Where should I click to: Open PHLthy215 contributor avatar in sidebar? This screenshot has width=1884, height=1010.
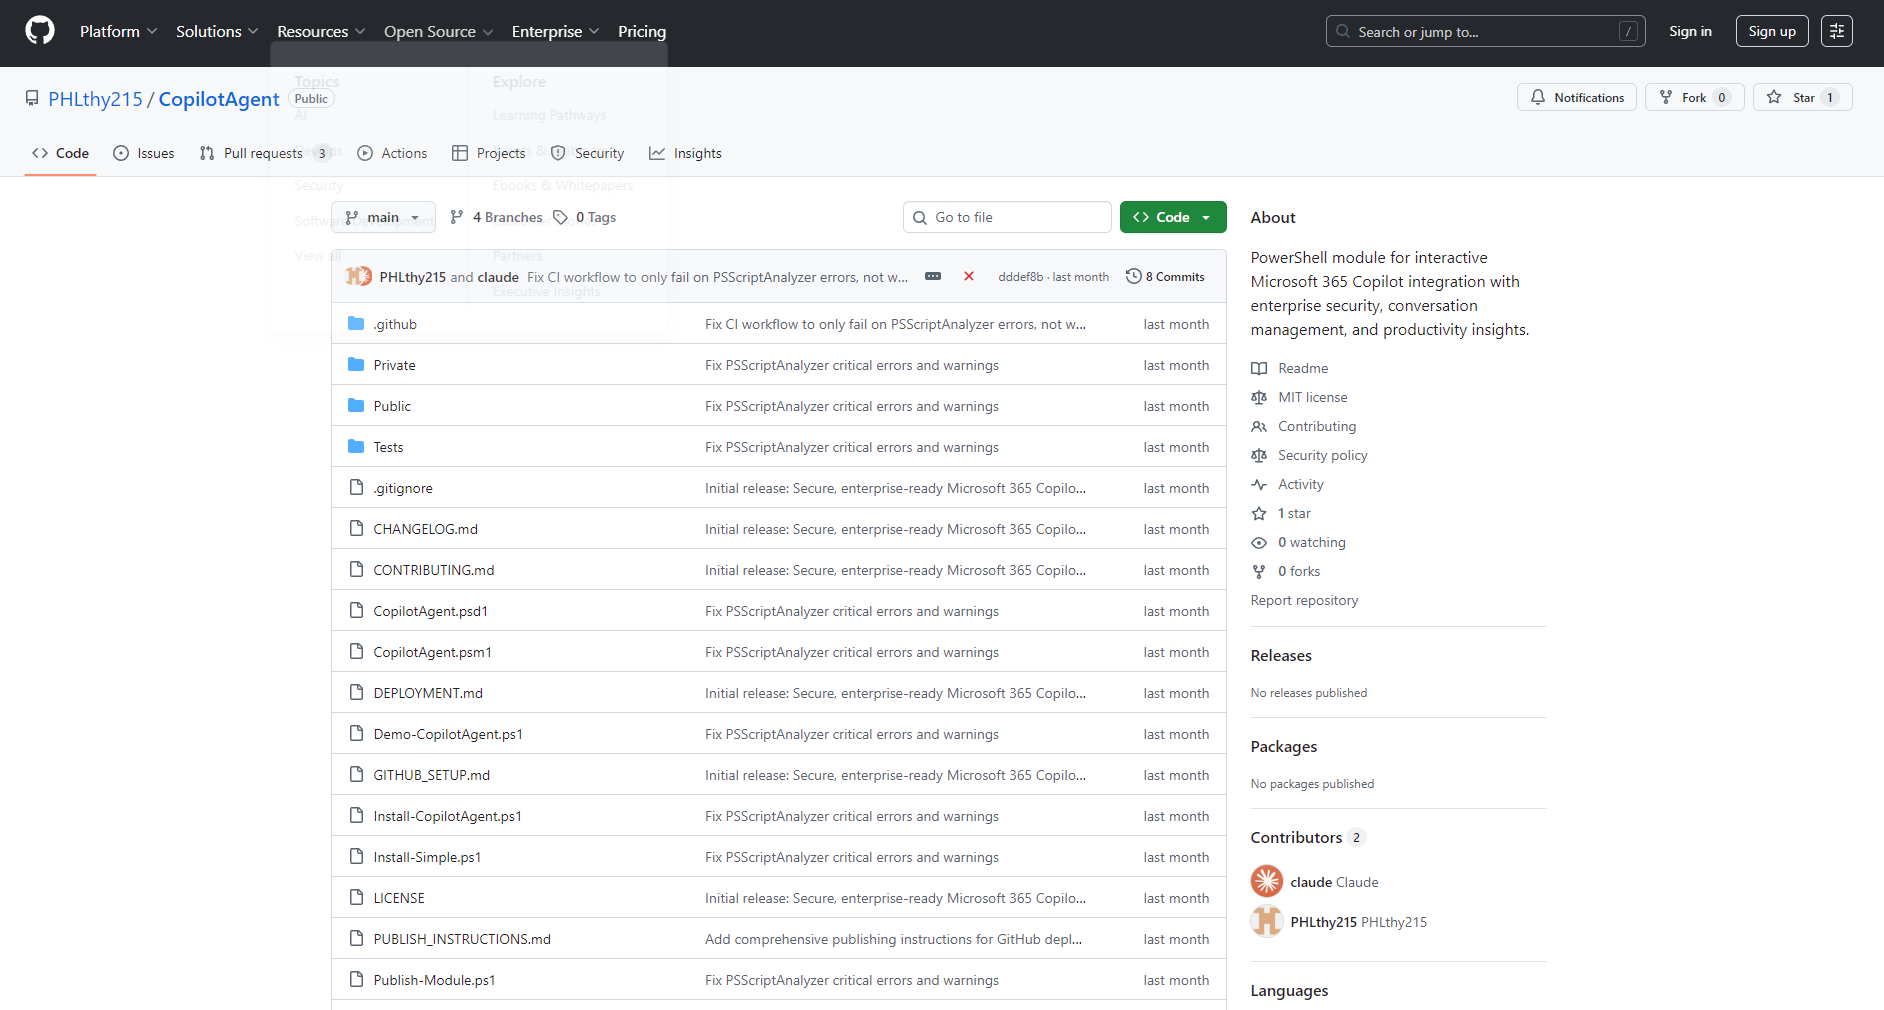[x=1267, y=921]
